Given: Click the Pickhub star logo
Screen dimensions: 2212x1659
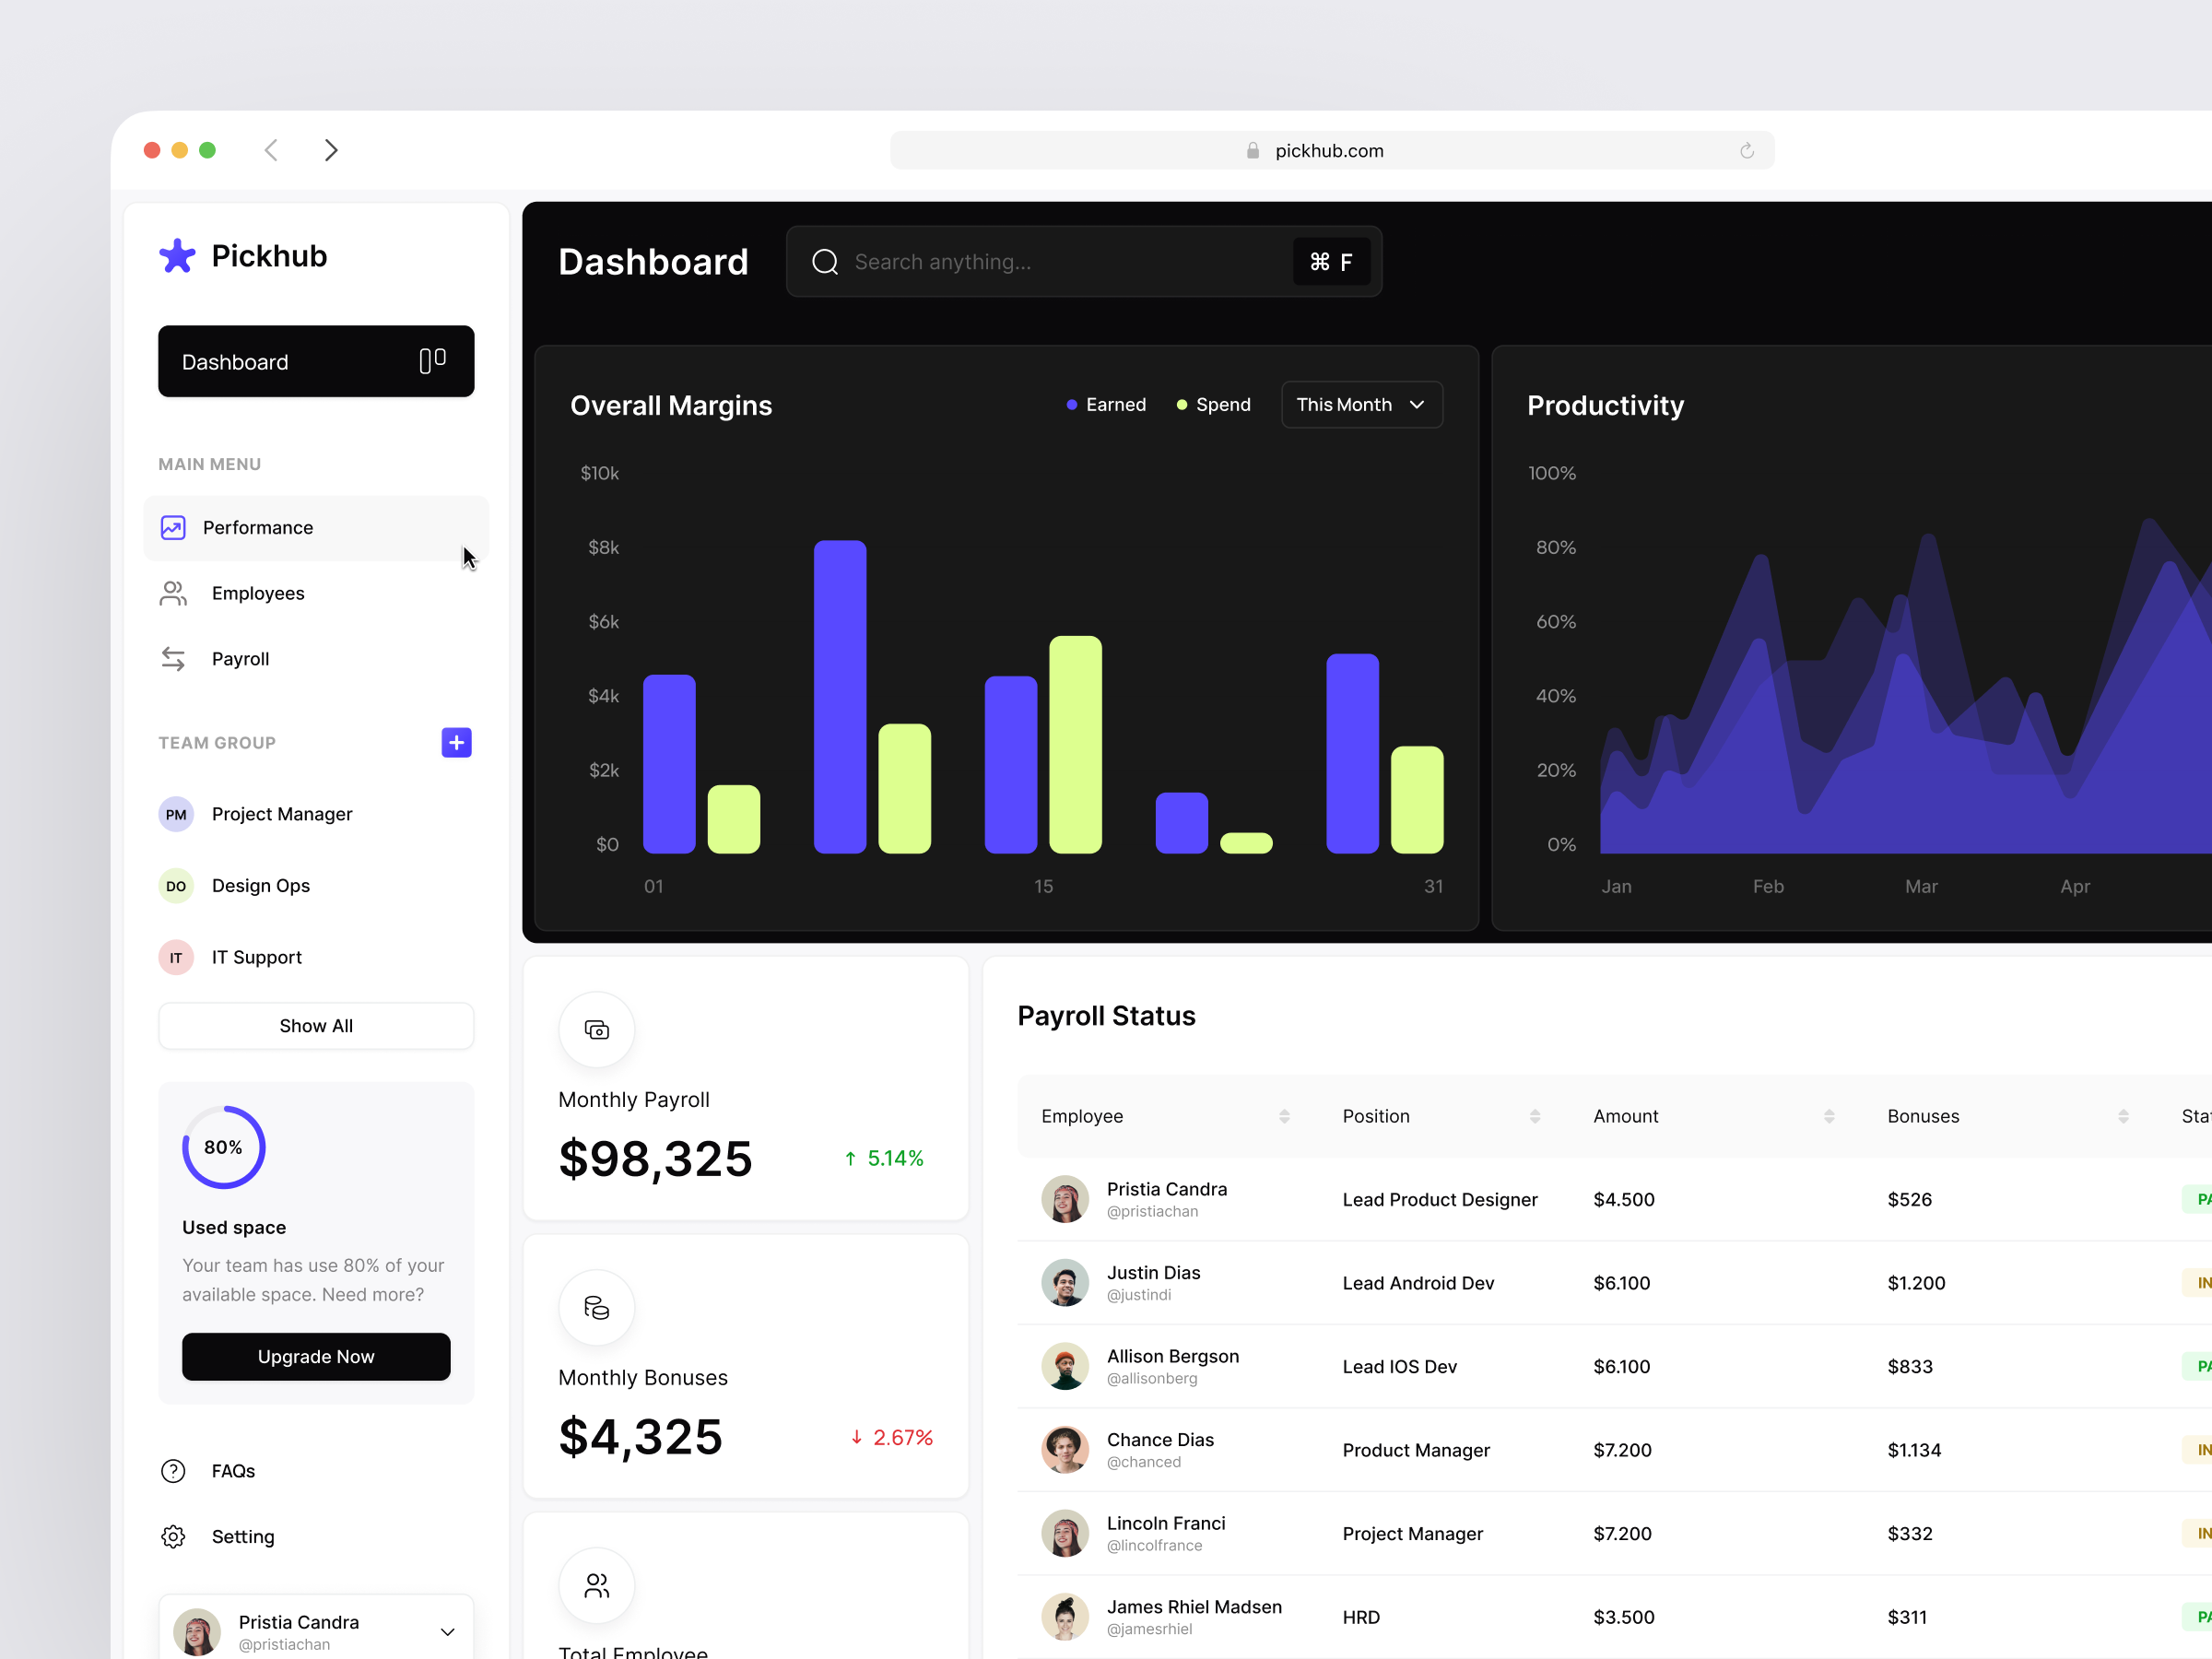Looking at the screenshot, I should 177,256.
